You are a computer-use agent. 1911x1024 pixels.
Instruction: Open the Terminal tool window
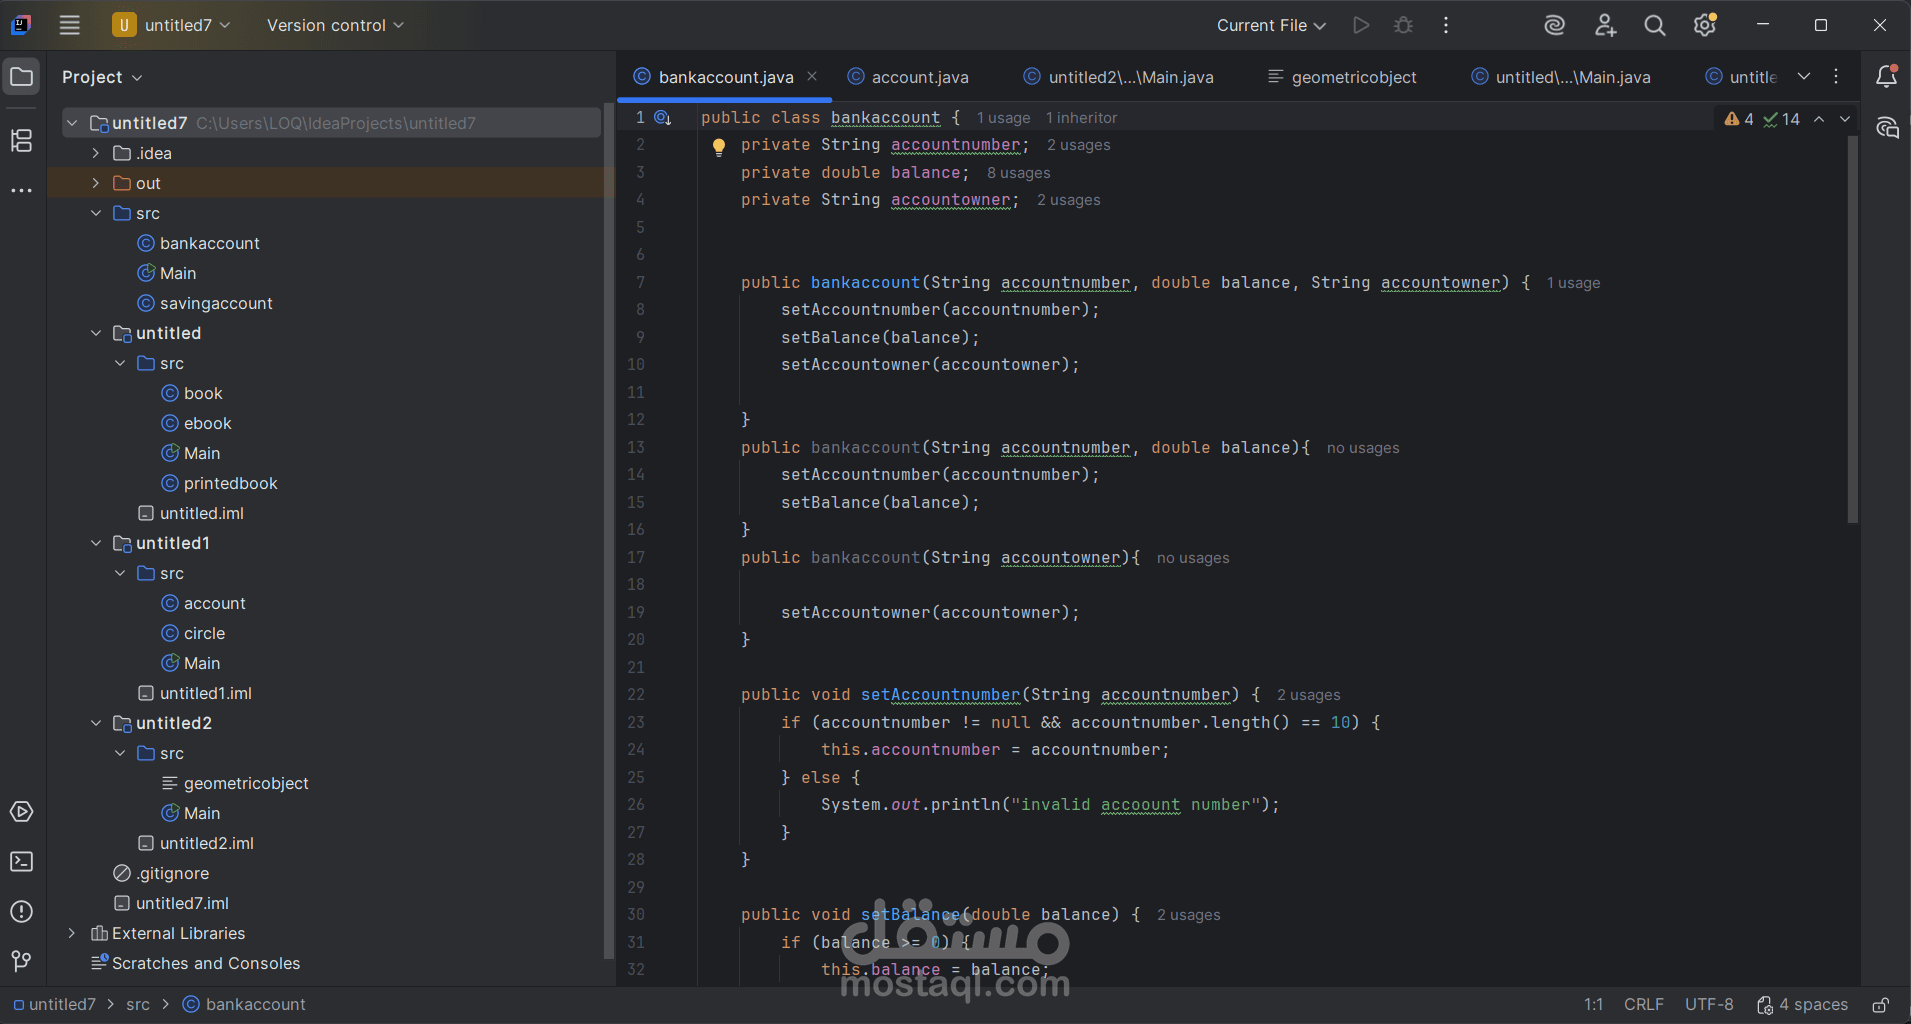point(21,862)
